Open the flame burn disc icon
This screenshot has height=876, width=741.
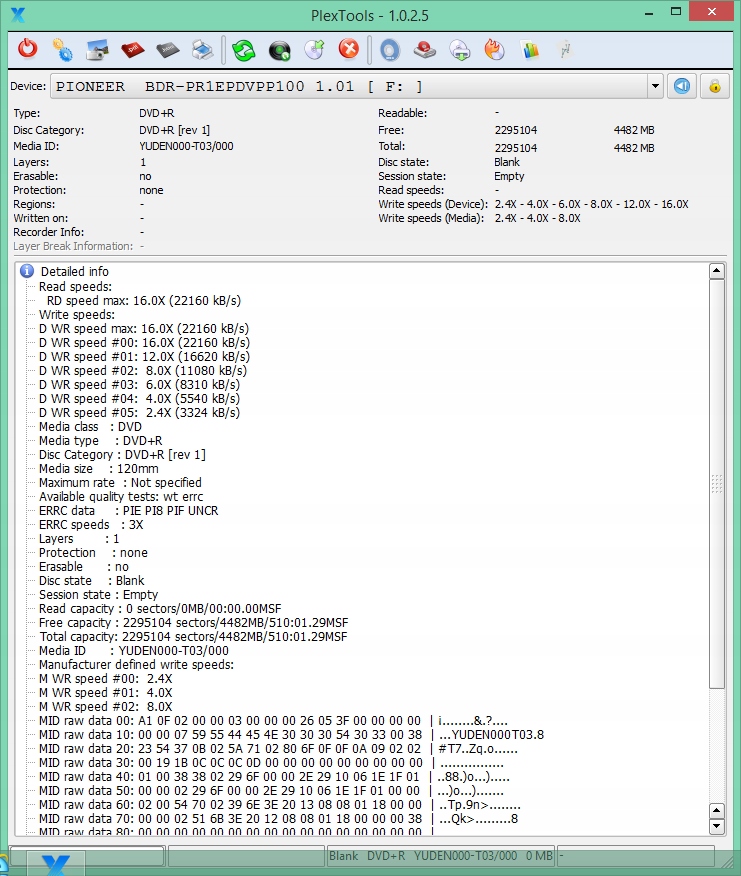tap(495, 50)
